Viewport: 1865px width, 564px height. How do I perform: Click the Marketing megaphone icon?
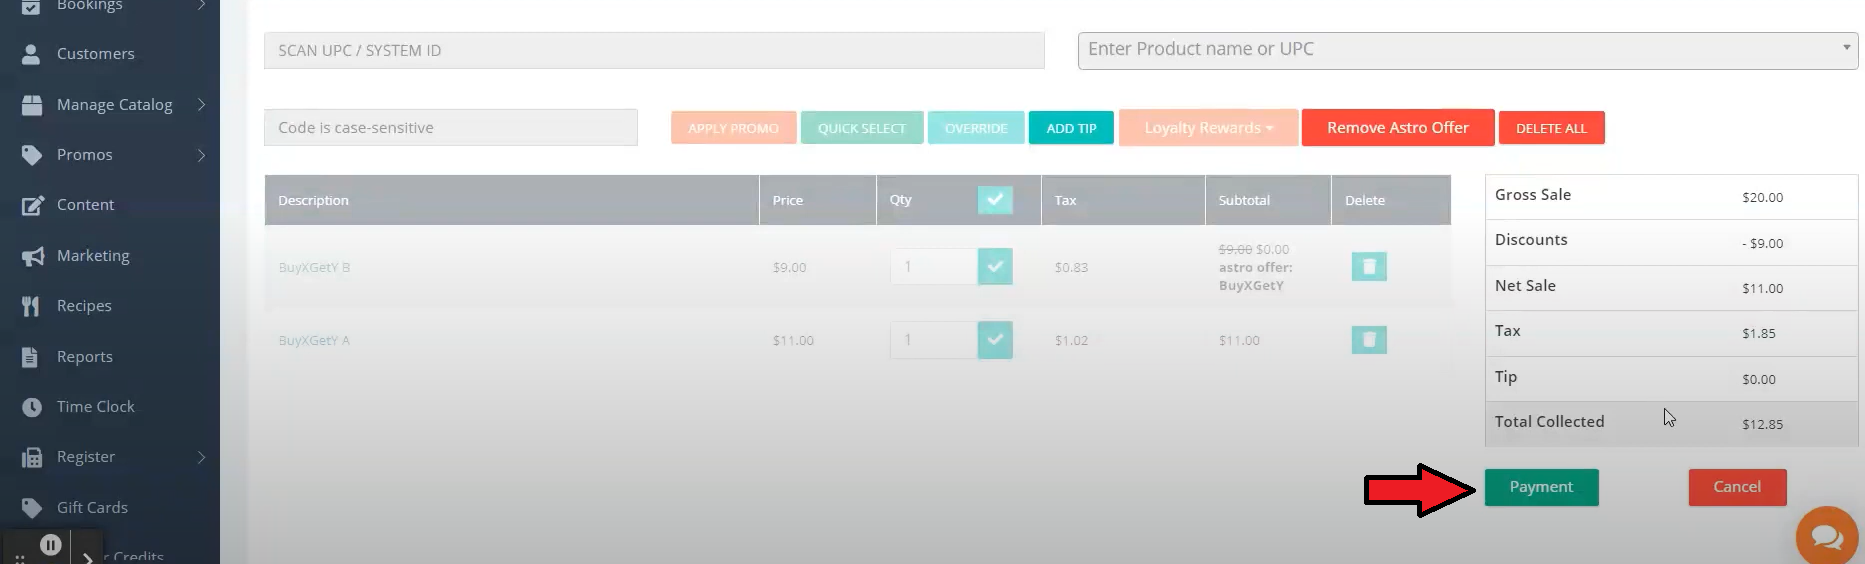pos(32,256)
